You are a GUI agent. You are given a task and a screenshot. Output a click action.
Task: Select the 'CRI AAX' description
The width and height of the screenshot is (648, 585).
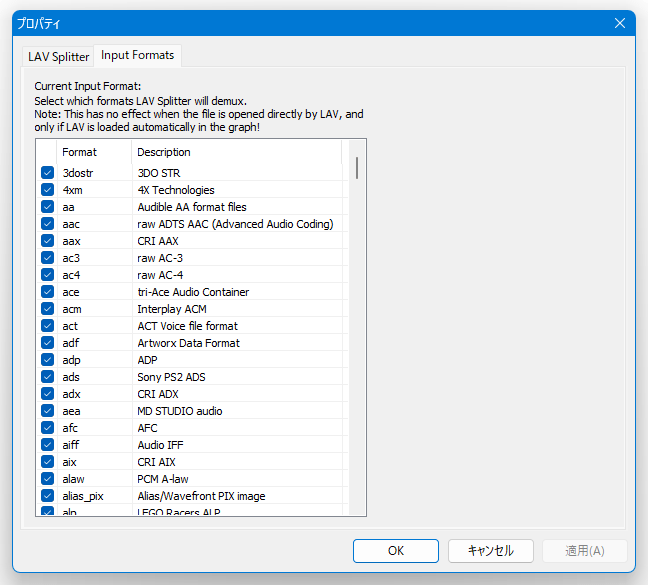tap(158, 241)
